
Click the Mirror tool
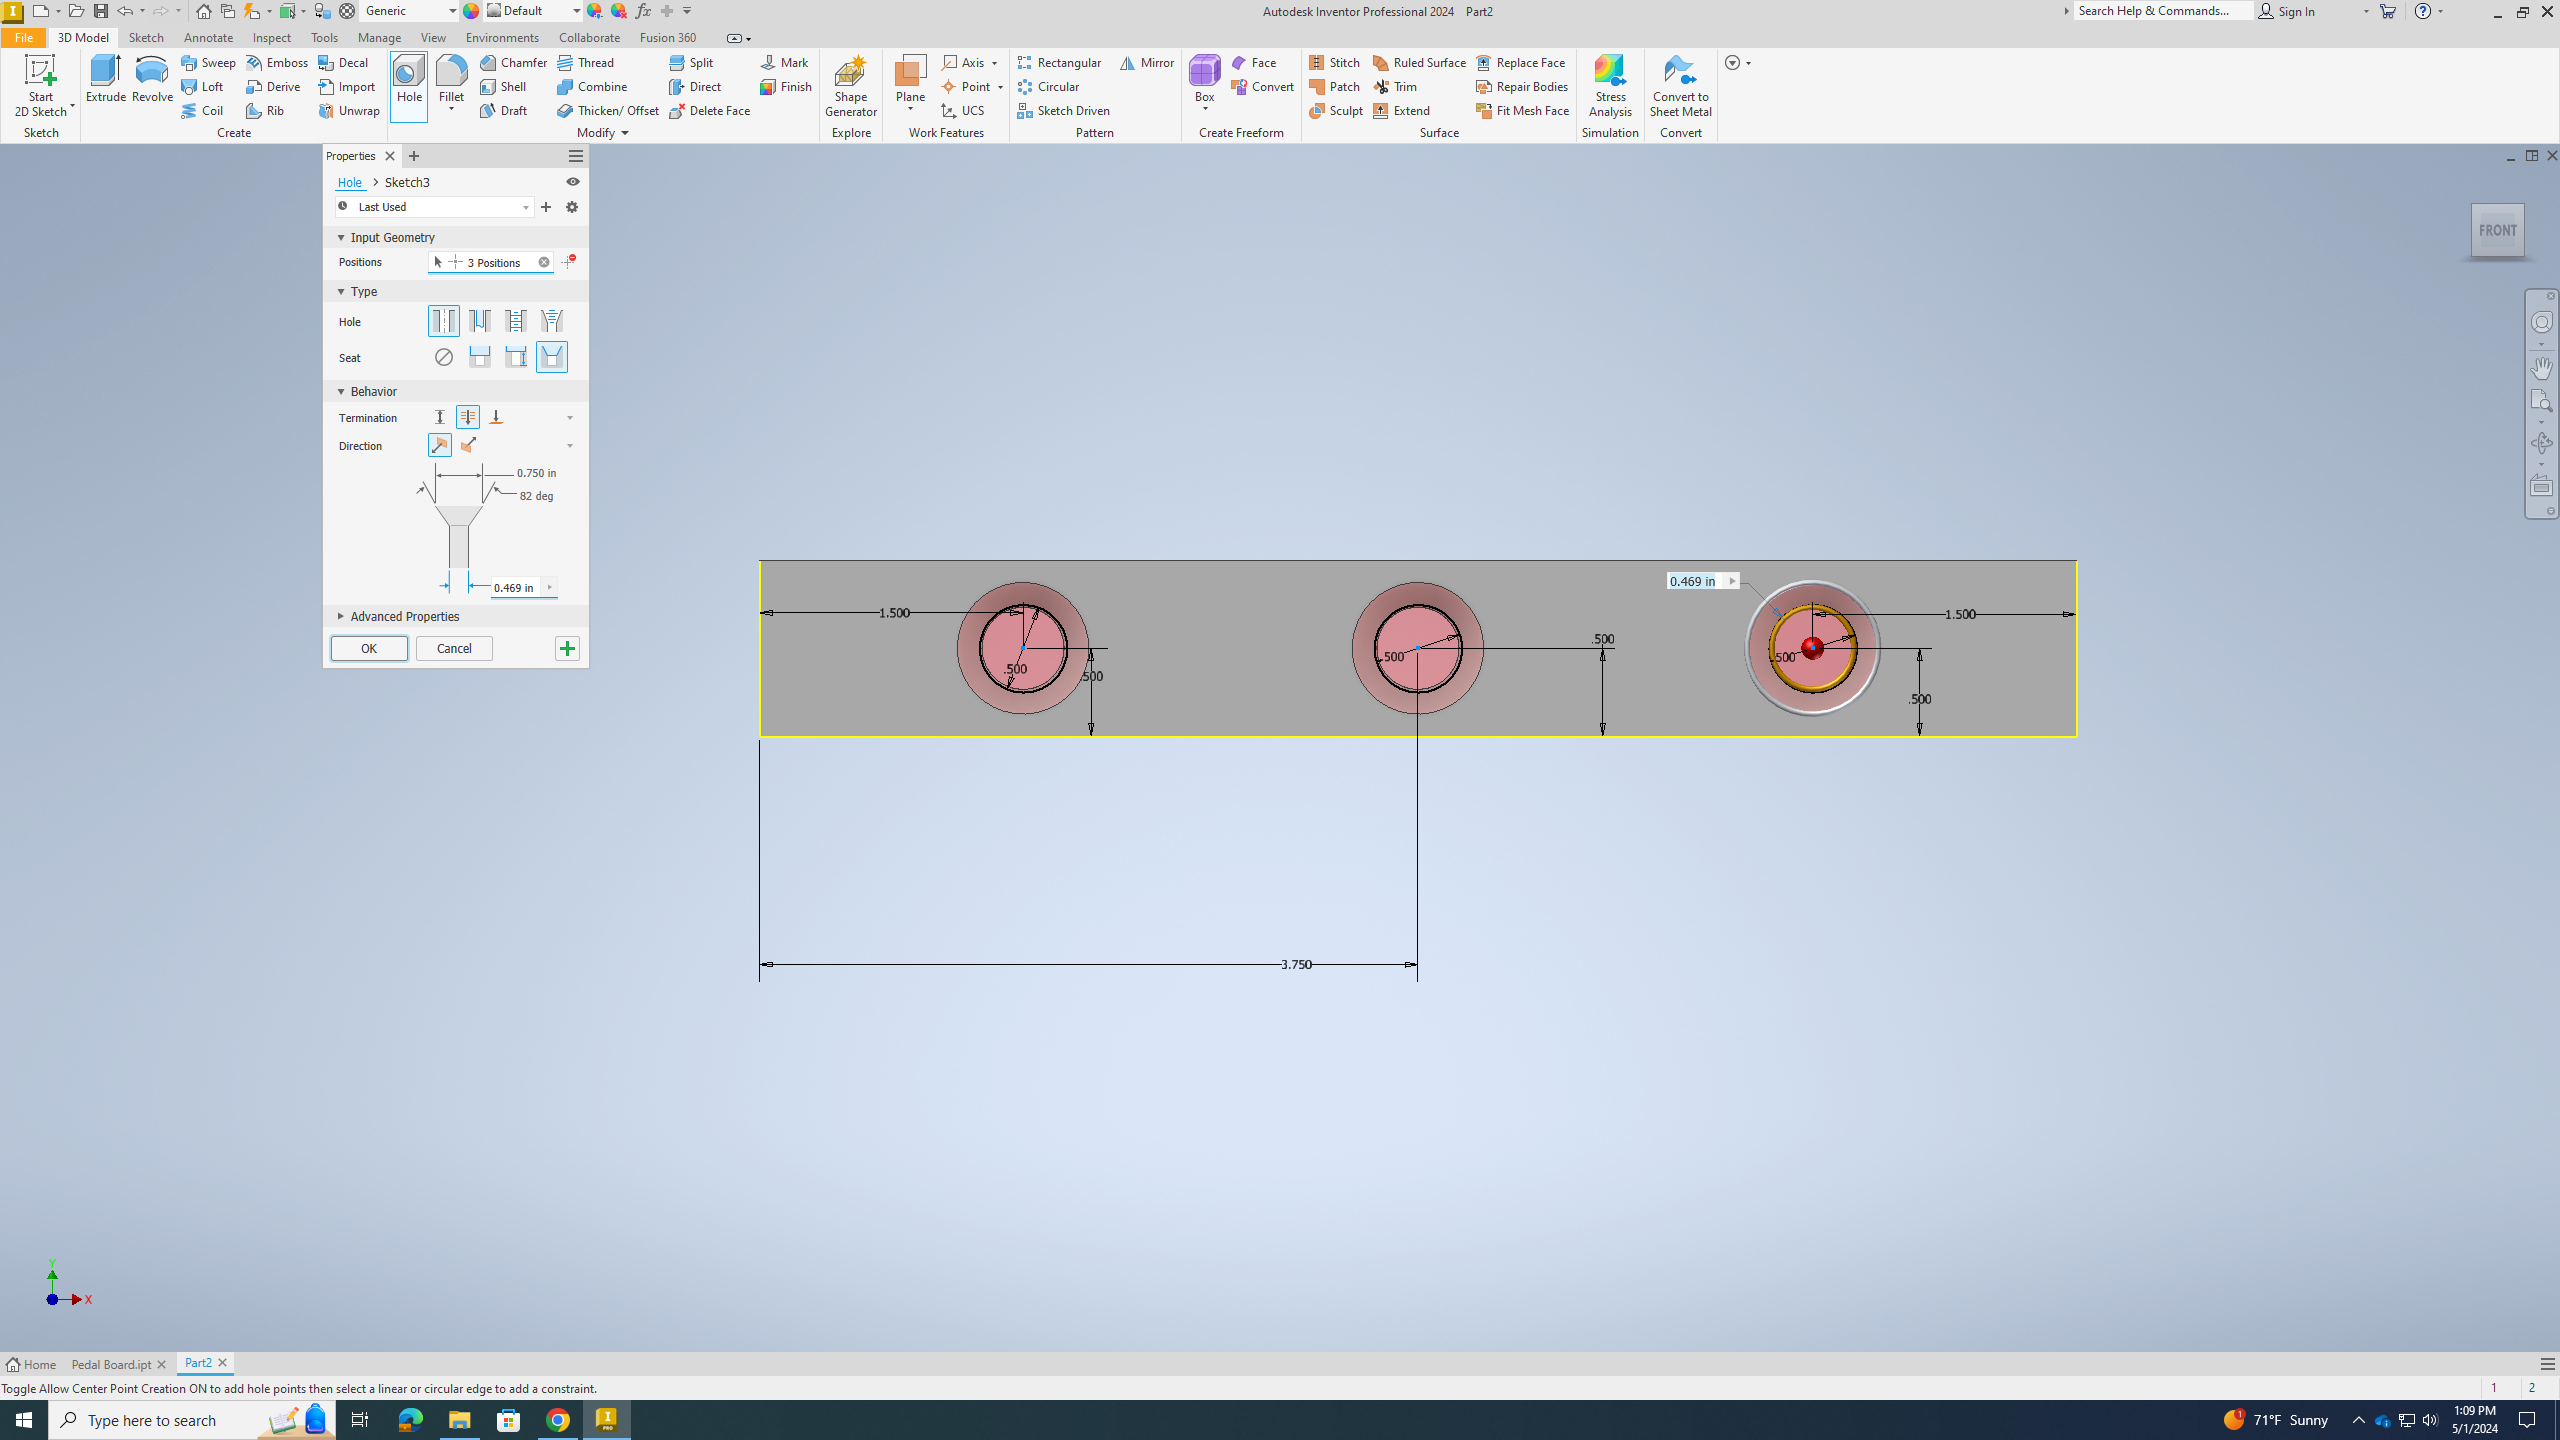[x=1147, y=62]
